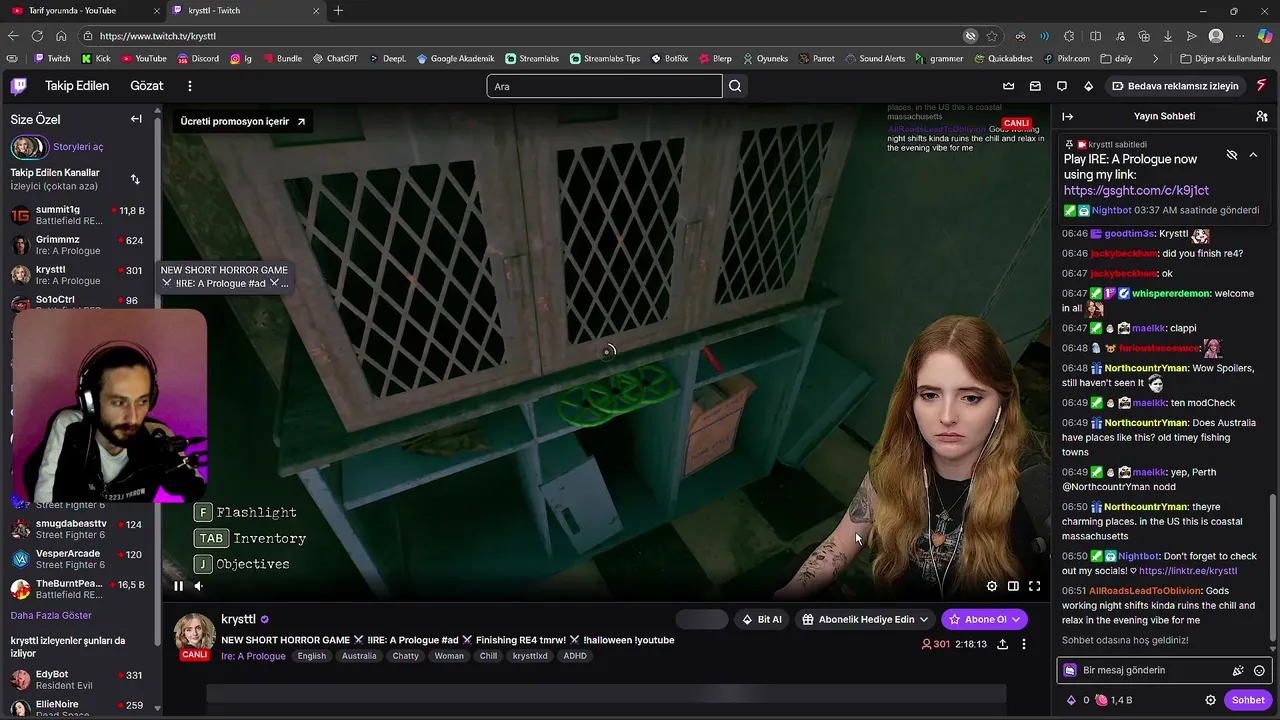This screenshot has height=720, width=1280.
Task: Click the Ücretli promosyon içerir label
Action: tap(243, 121)
